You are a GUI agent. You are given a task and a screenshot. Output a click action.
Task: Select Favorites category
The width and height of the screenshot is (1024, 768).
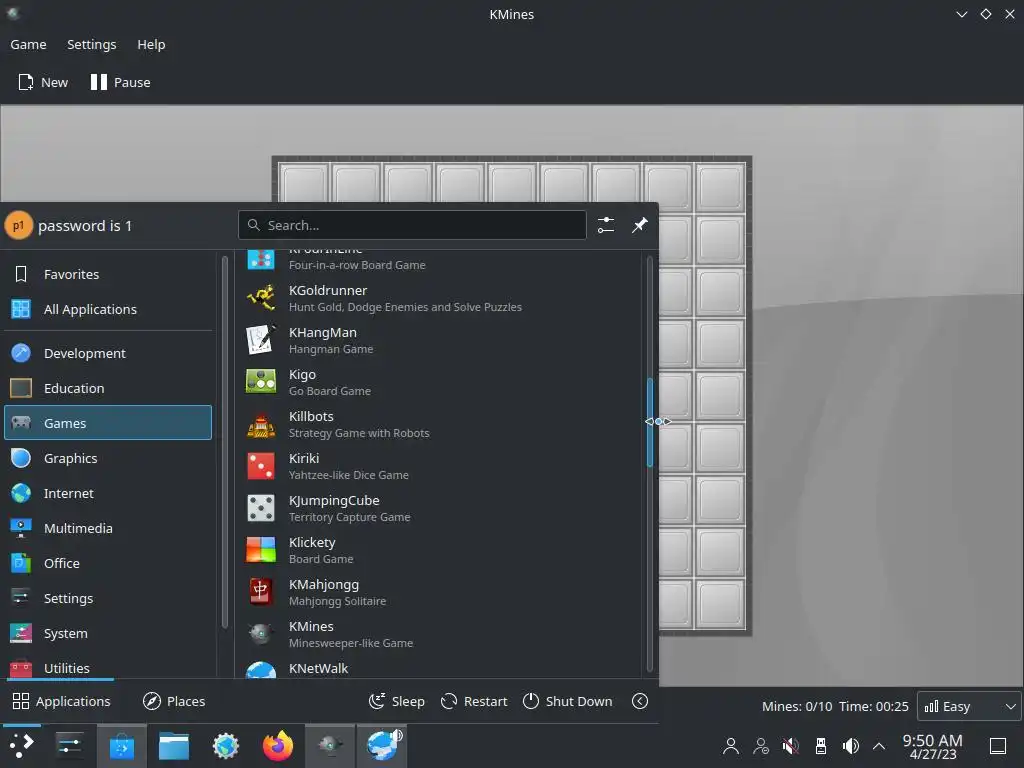pyautogui.click(x=108, y=274)
